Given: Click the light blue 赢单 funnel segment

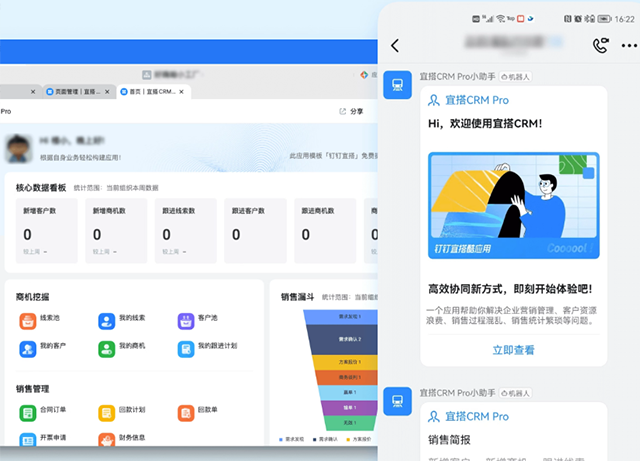Looking at the screenshot, I should pos(349,392).
